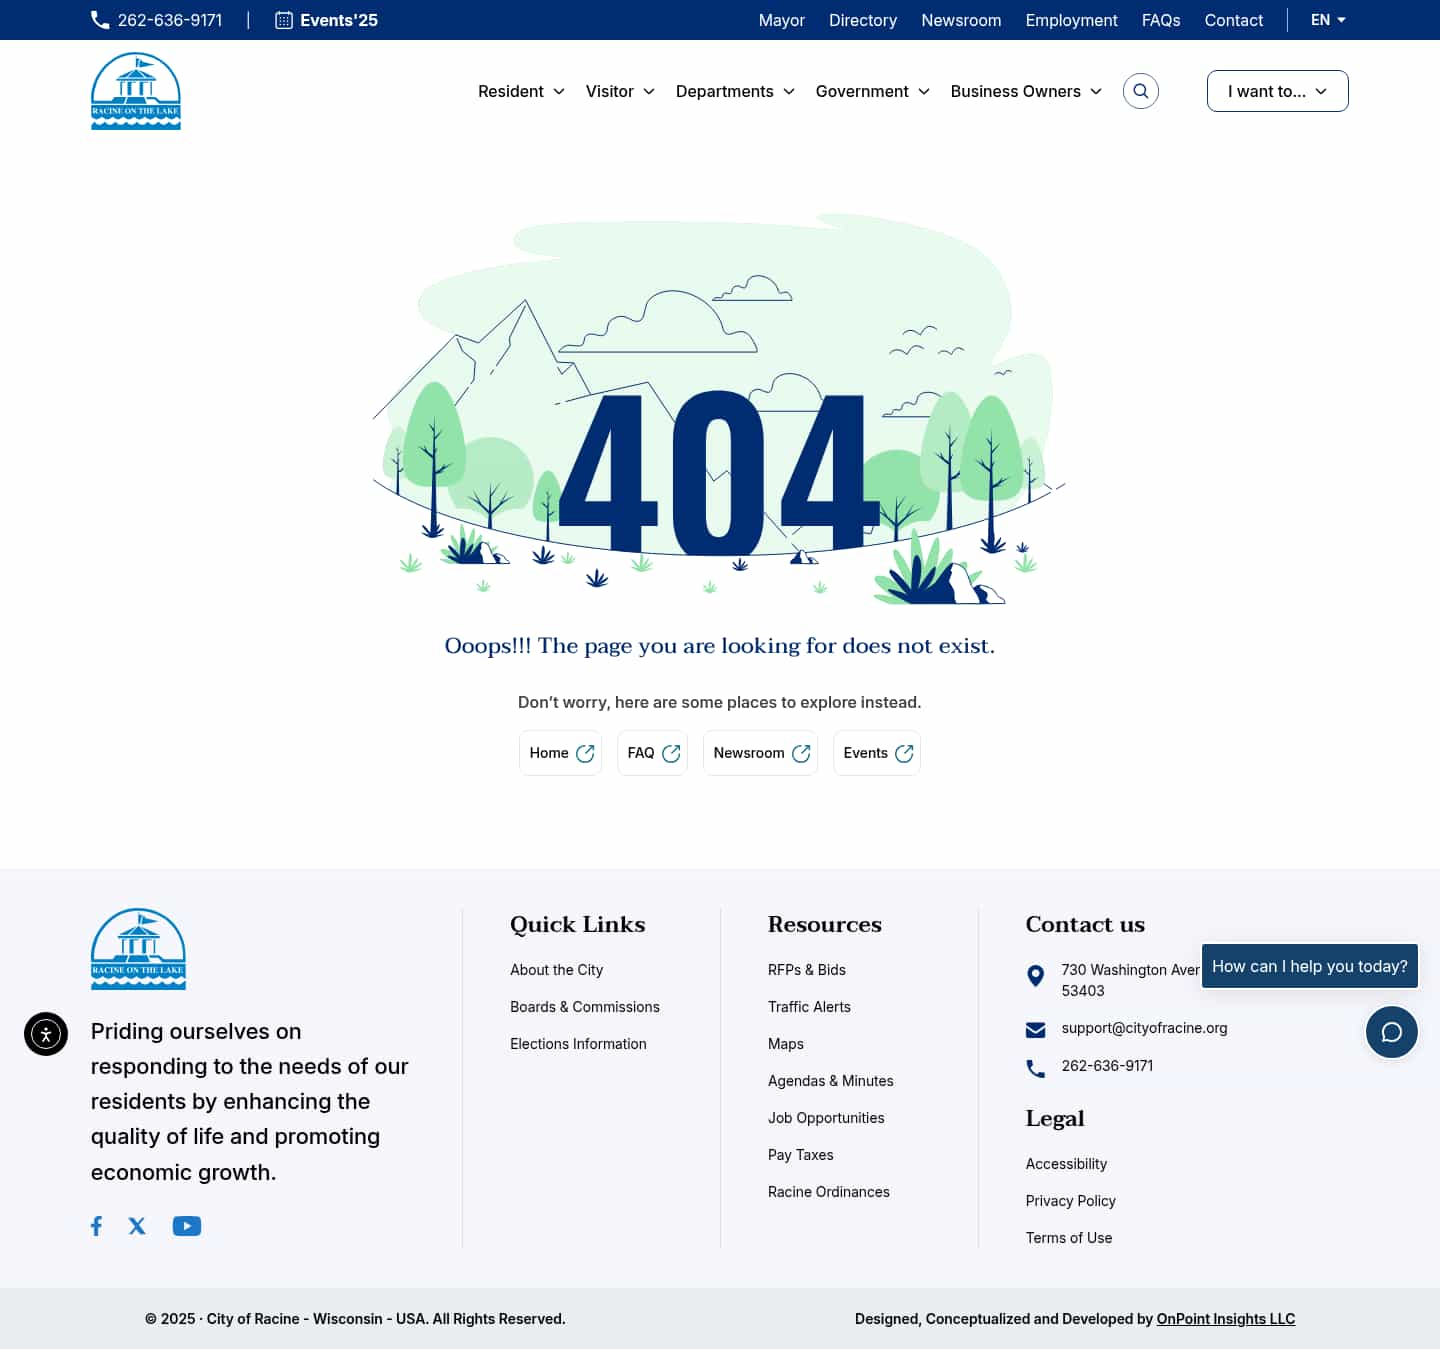Click the Pay Taxes resource link

800,1154
